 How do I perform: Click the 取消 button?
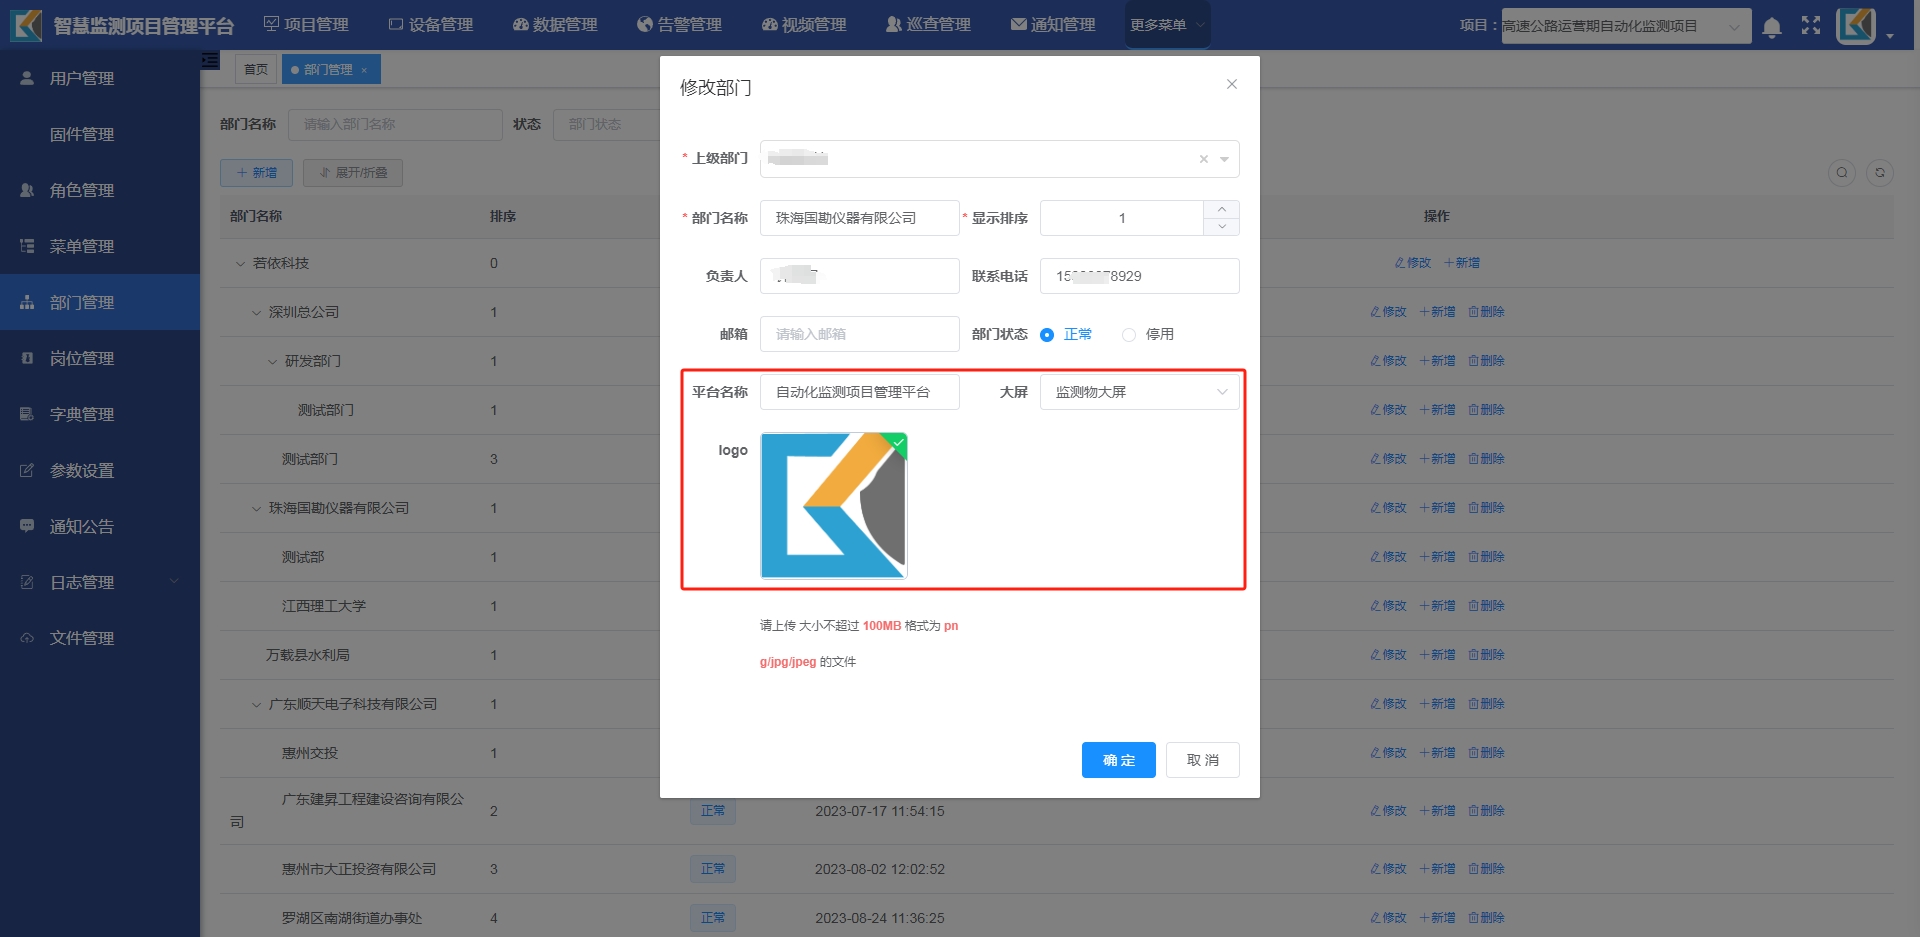click(x=1202, y=760)
